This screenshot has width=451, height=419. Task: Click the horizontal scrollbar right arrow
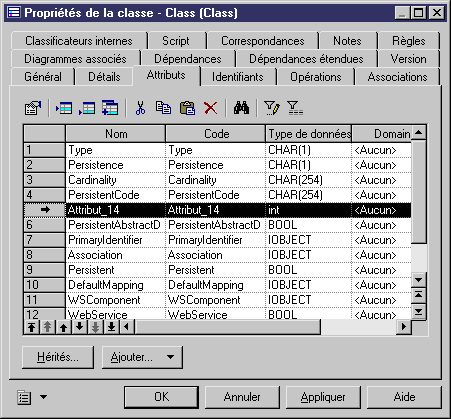click(x=404, y=326)
